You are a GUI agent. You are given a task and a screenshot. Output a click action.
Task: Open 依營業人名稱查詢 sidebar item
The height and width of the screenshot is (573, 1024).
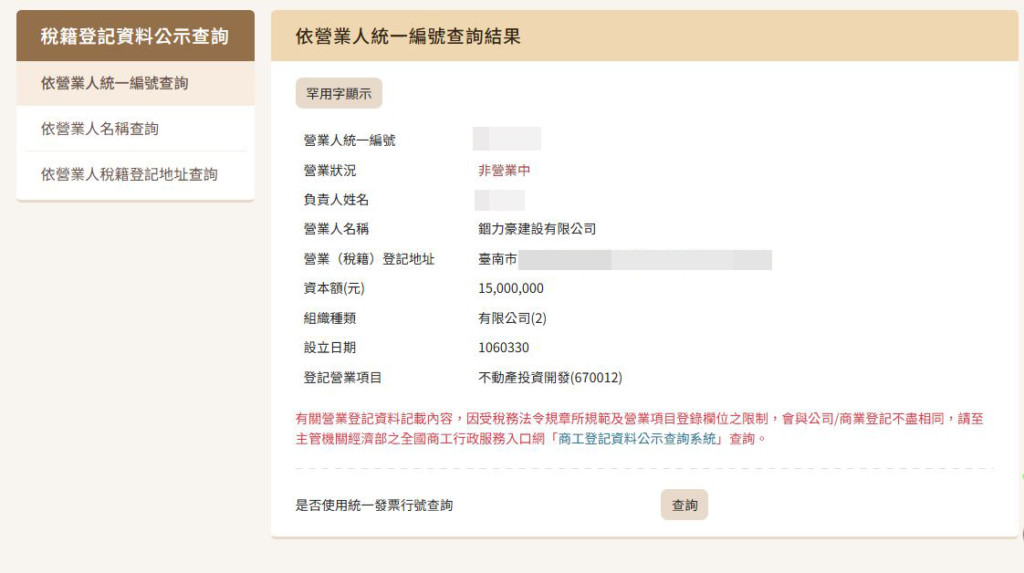[x=100, y=129]
